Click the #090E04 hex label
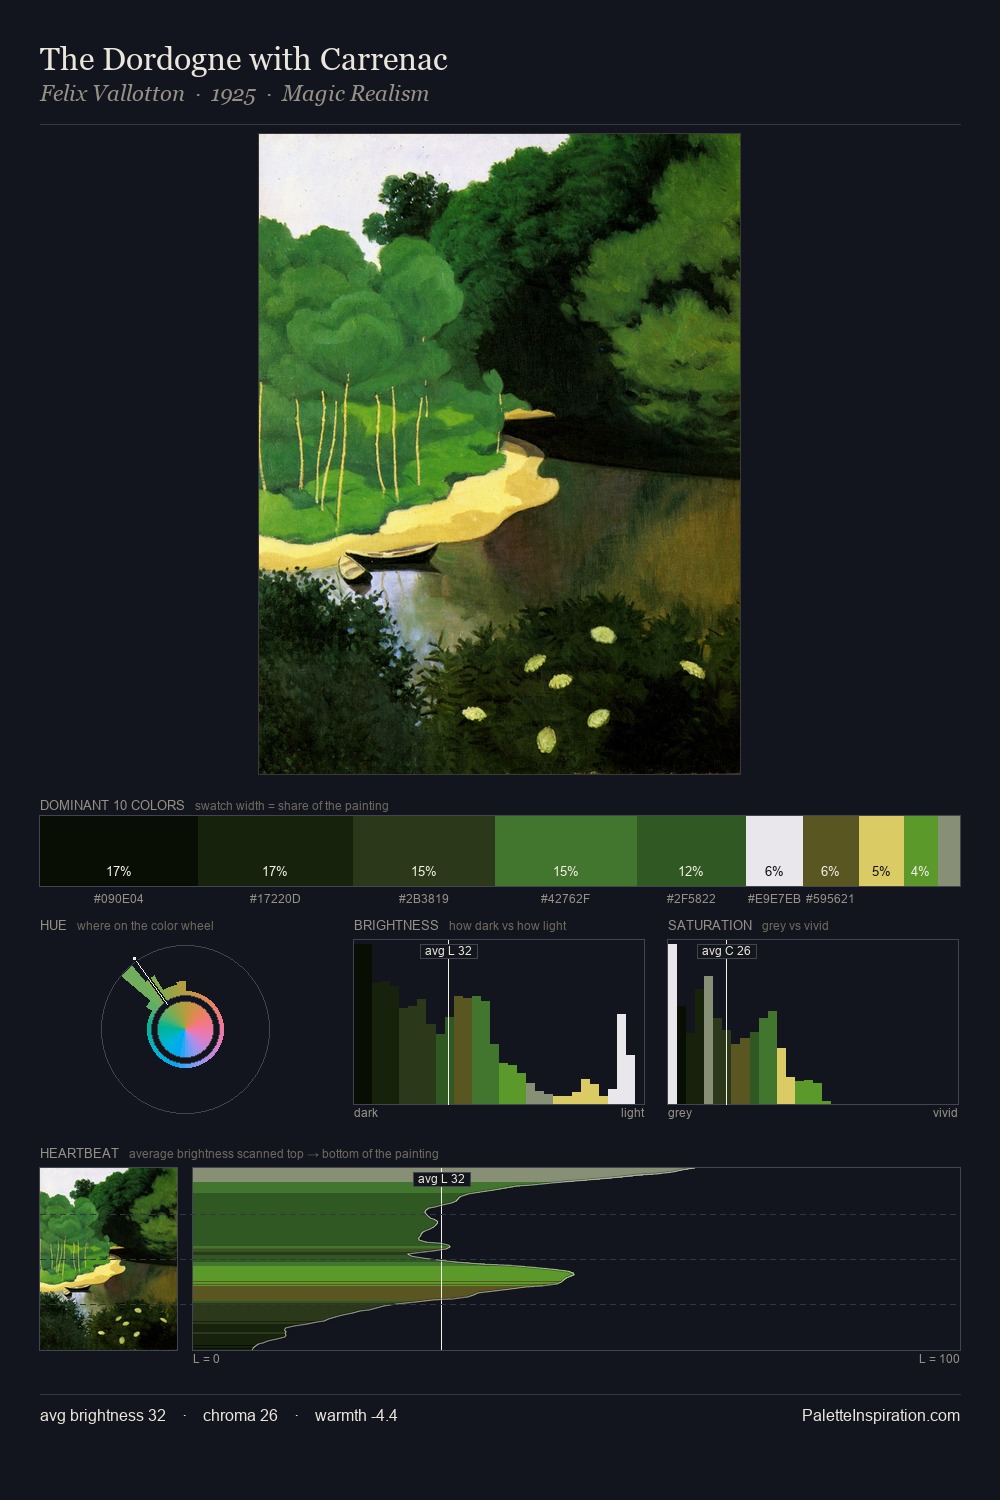The width and height of the screenshot is (1000, 1500). [118, 899]
